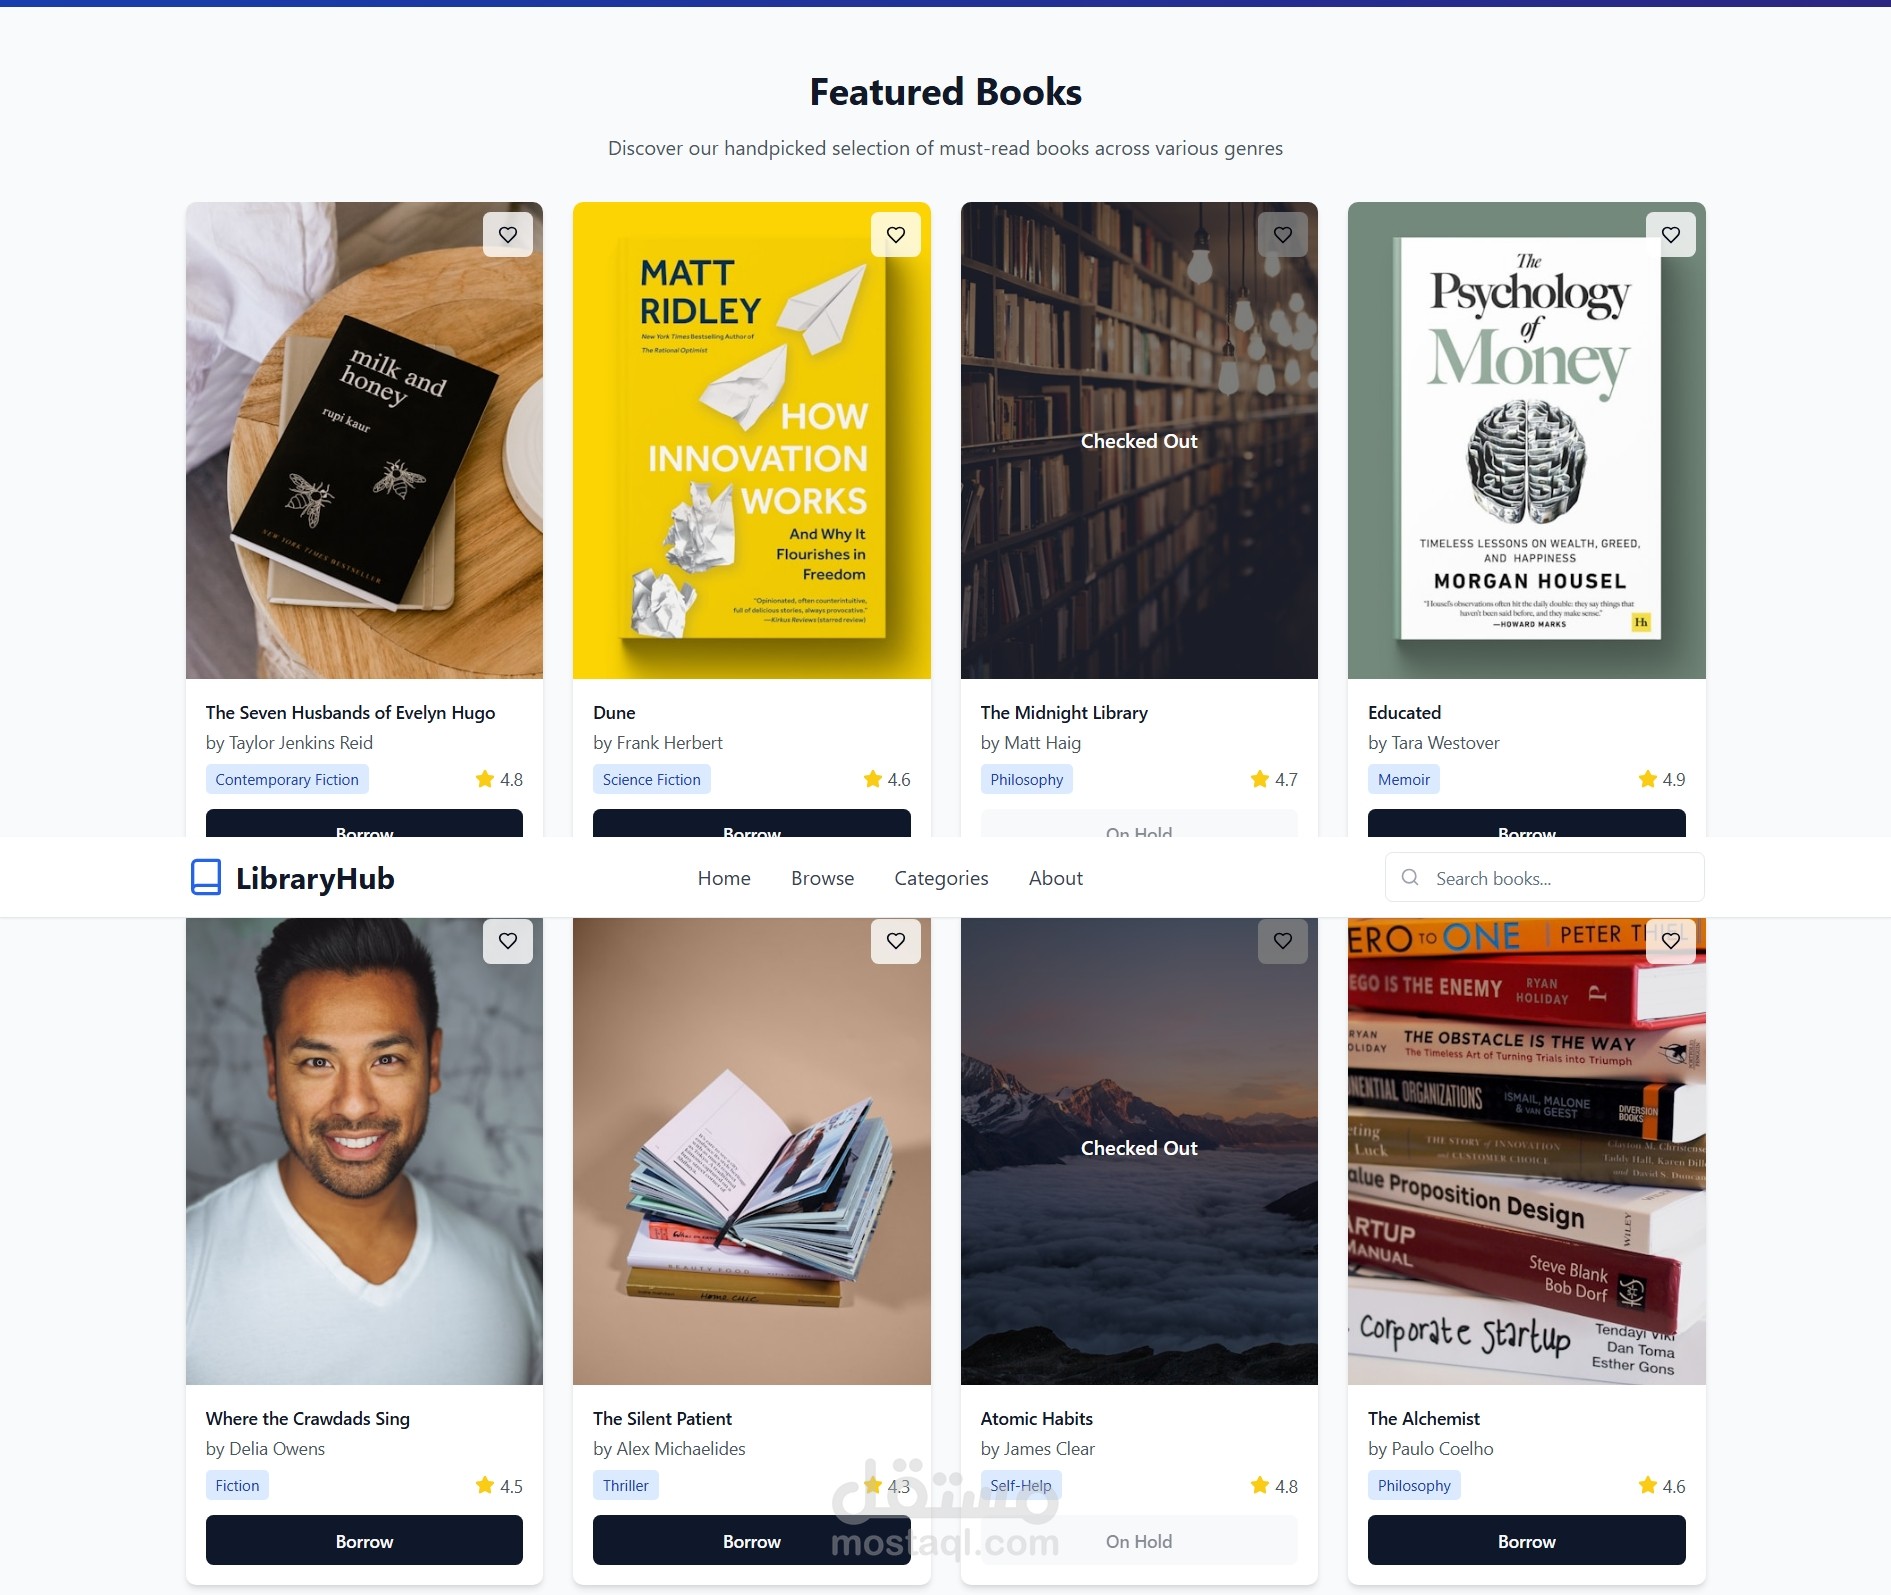The width and height of the screenshot is (1891, 1595).
Task: Favorite The Seven Husbands of Evelyn Hugo
Action: [x=508, y=235]
